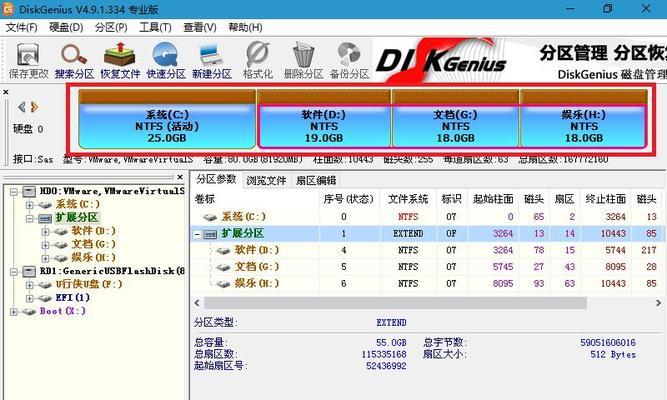
Task: Click the HD0 disk icon in the tree
Action: (29, 191)
